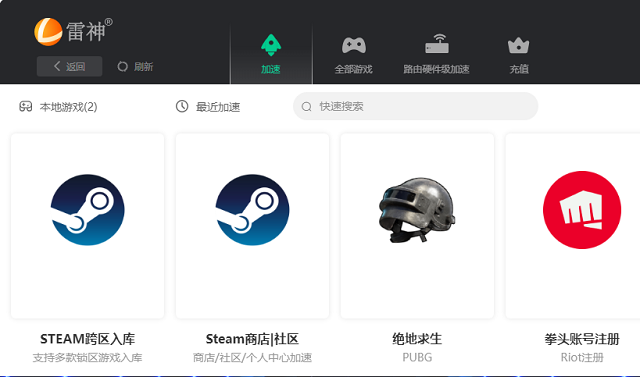The height and width of the screenshot is (377, 640).
Task: Show 最近加速 list
Action: click(208, 106)
